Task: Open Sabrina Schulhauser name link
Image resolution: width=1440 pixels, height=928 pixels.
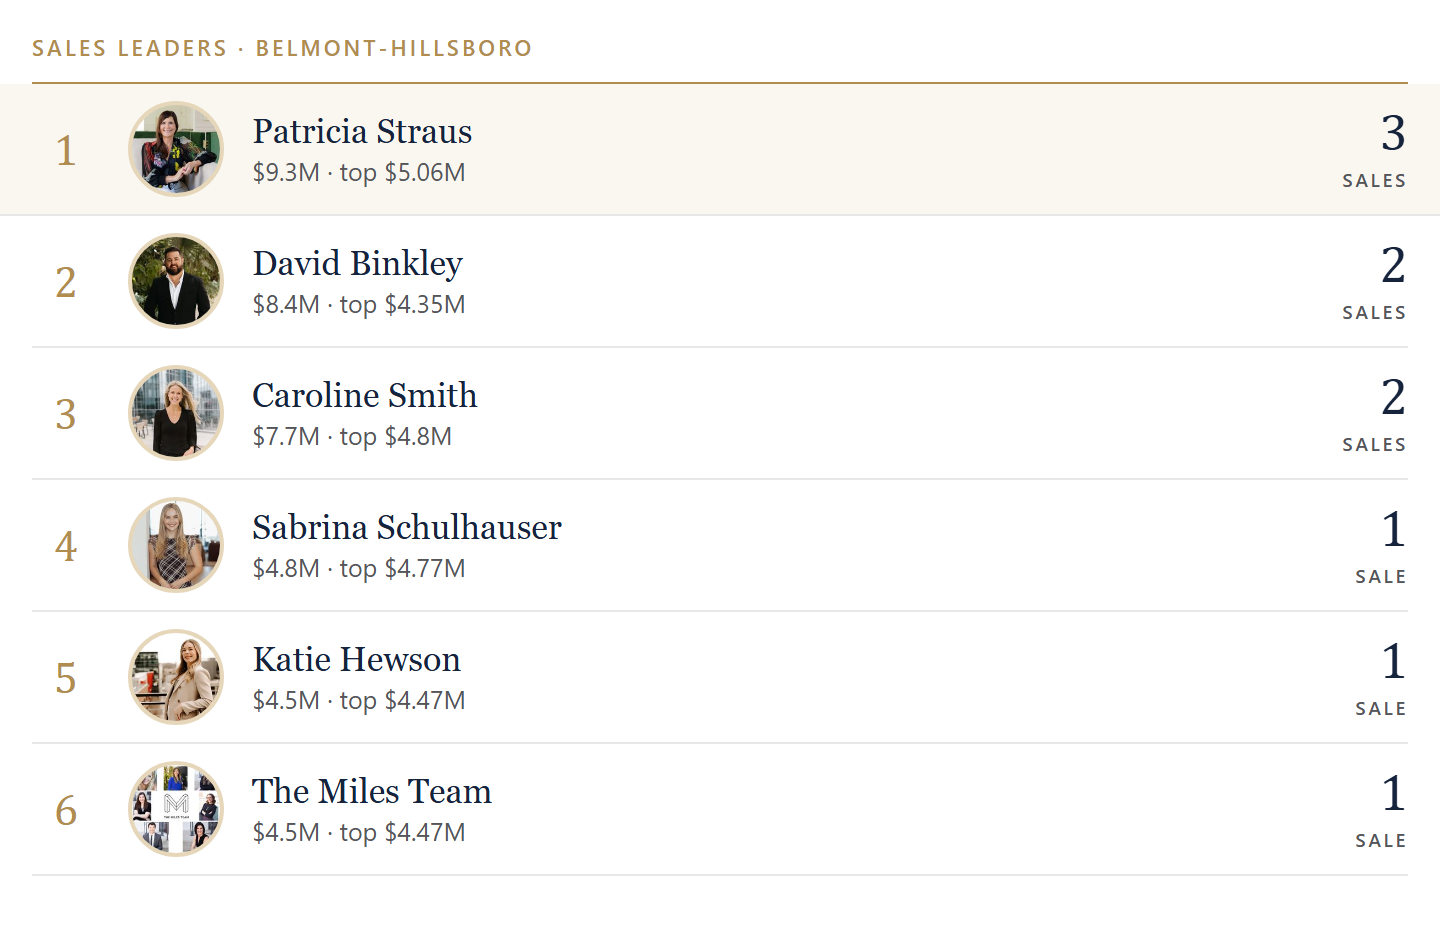Action: 407,527
